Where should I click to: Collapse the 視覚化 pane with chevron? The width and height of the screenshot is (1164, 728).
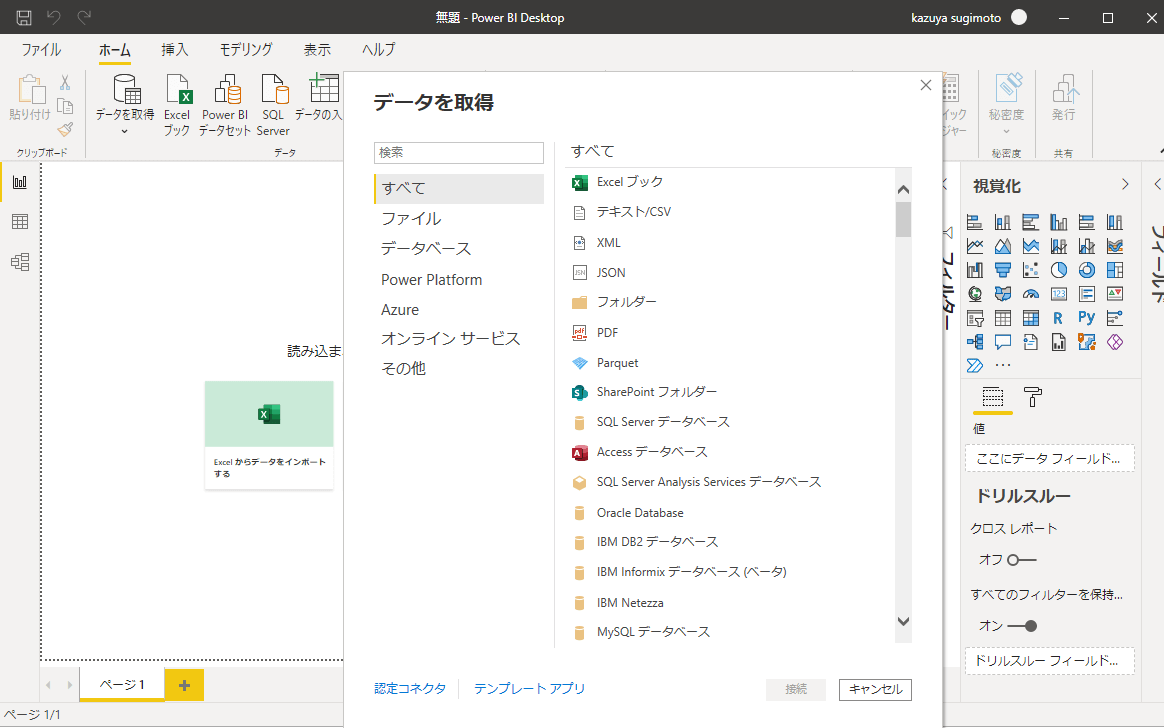click(1125, 185)
